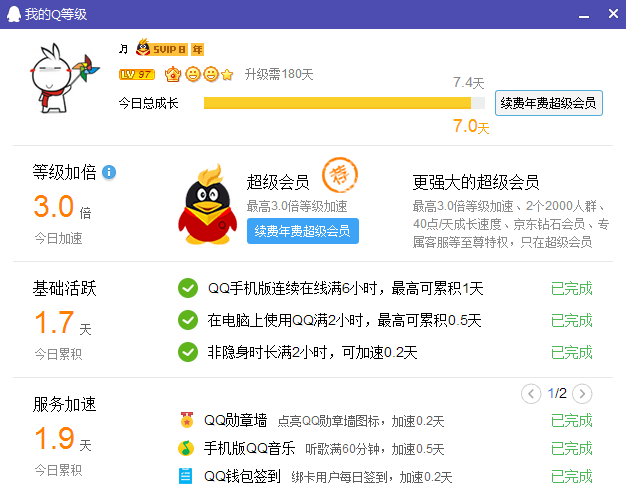Viewport: 626px width, 495px height.
Task: Click 已完成 status for QQ手机版 online task
Action: [571, 288]
